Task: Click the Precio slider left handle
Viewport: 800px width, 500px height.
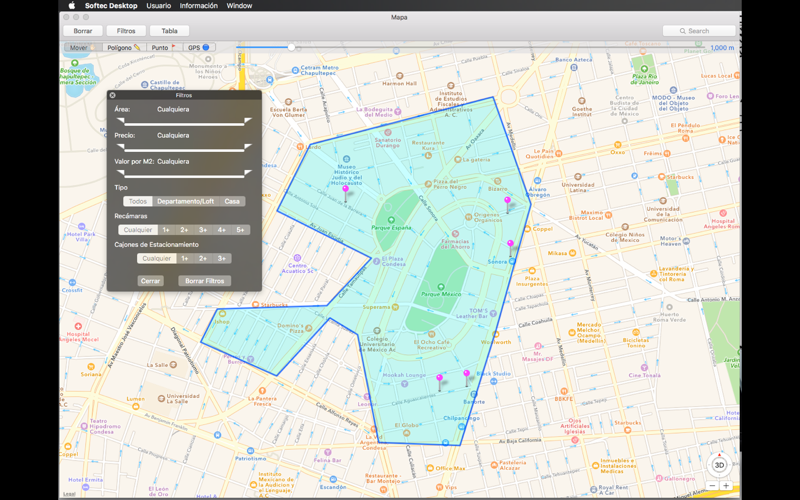Action: click(x=120, y=147)
